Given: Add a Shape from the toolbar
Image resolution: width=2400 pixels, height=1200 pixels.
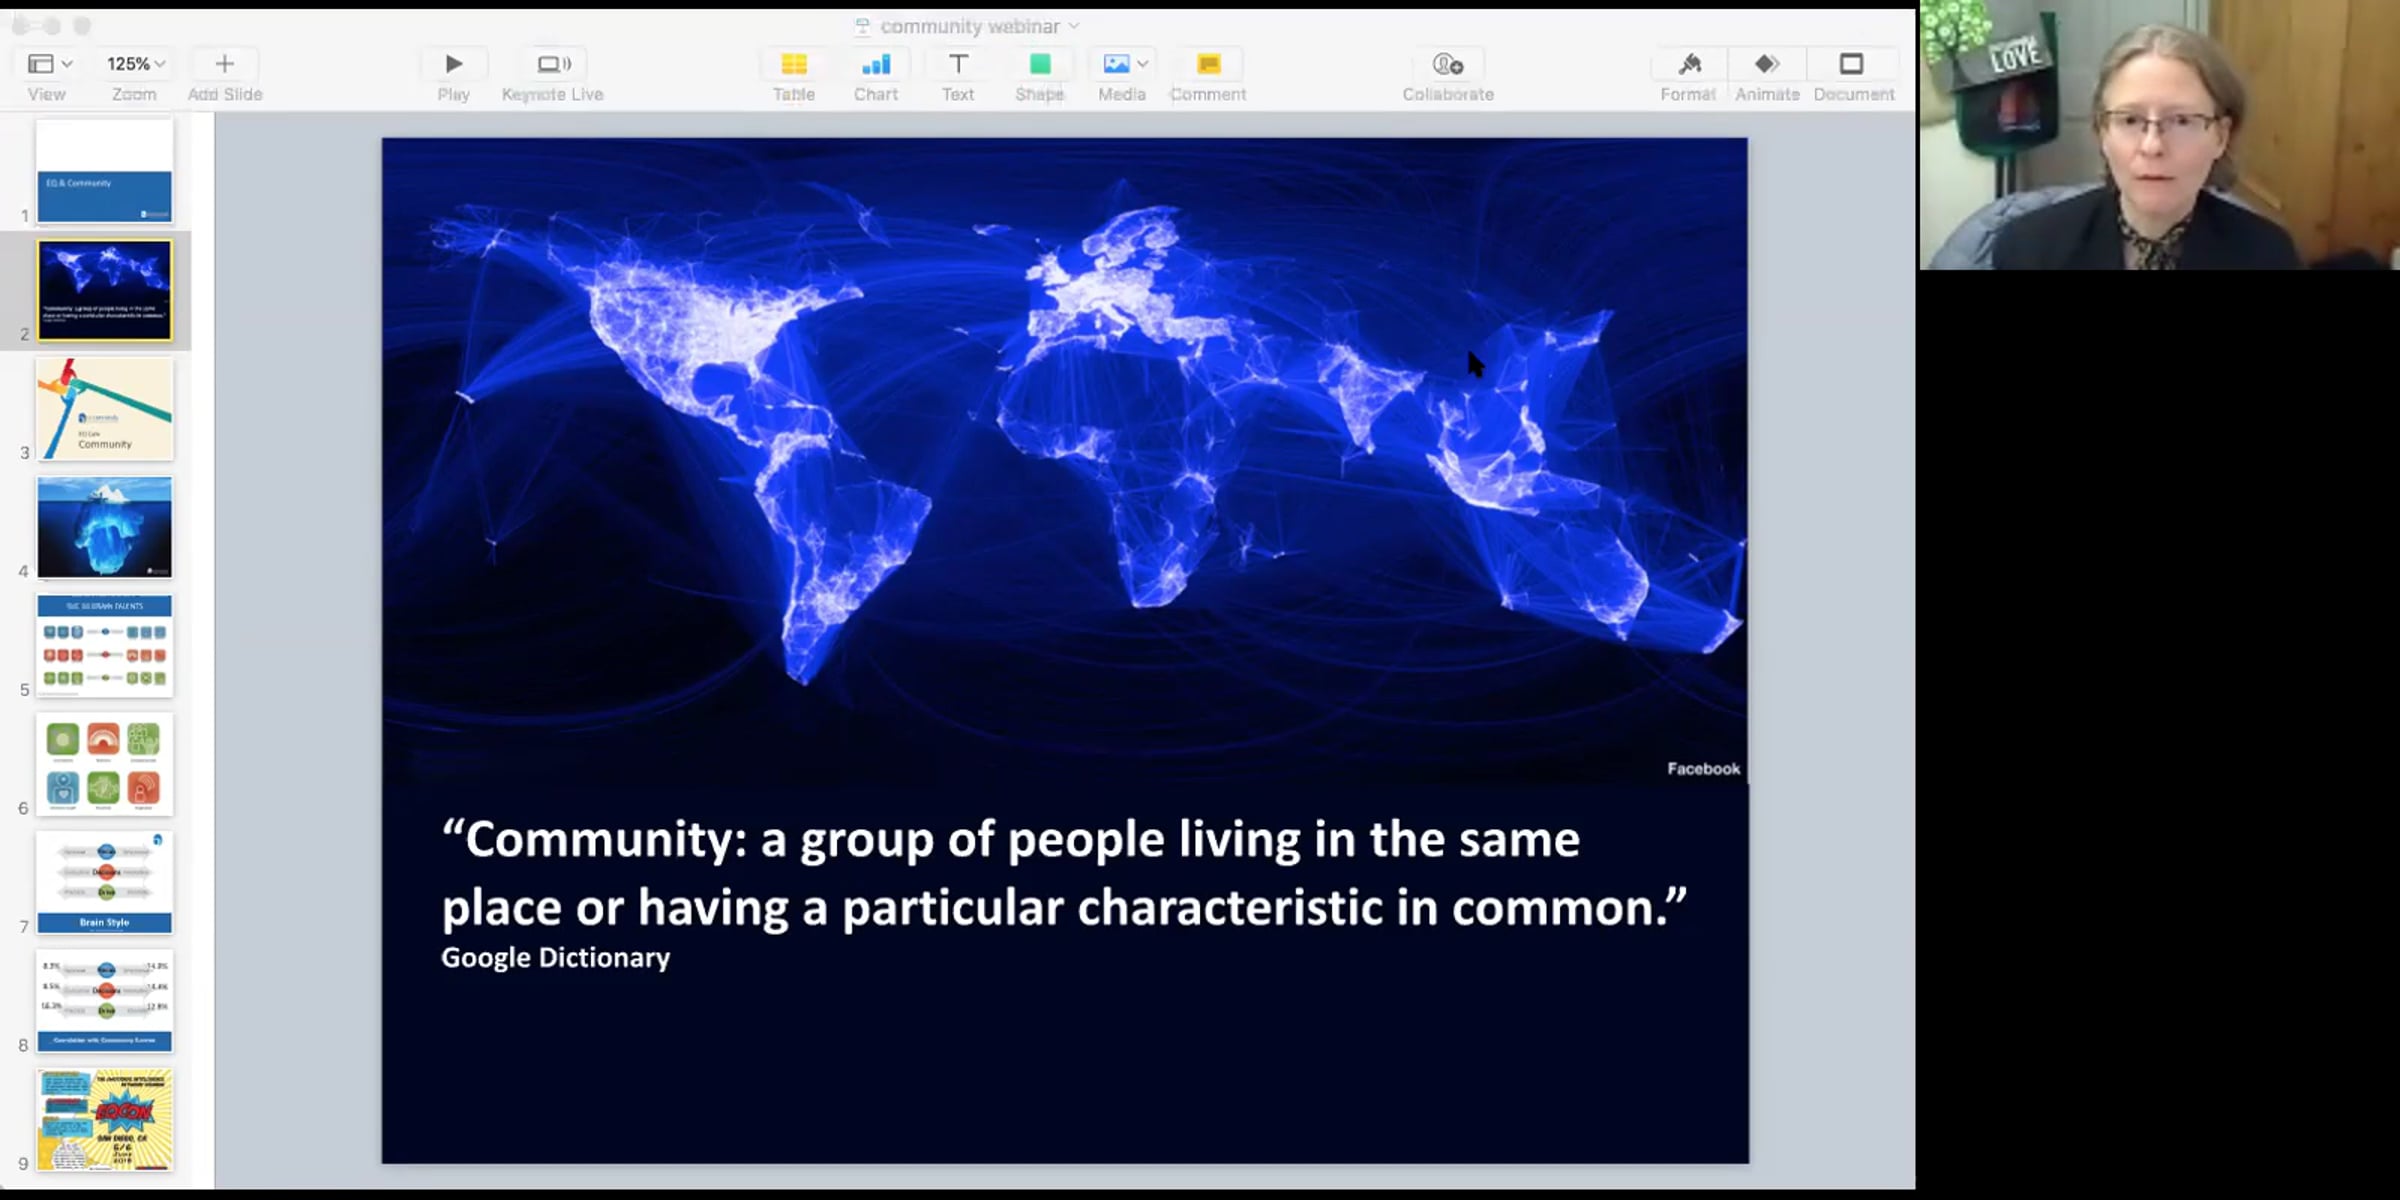Looking at the screenshot, I should pos(1040,65).
